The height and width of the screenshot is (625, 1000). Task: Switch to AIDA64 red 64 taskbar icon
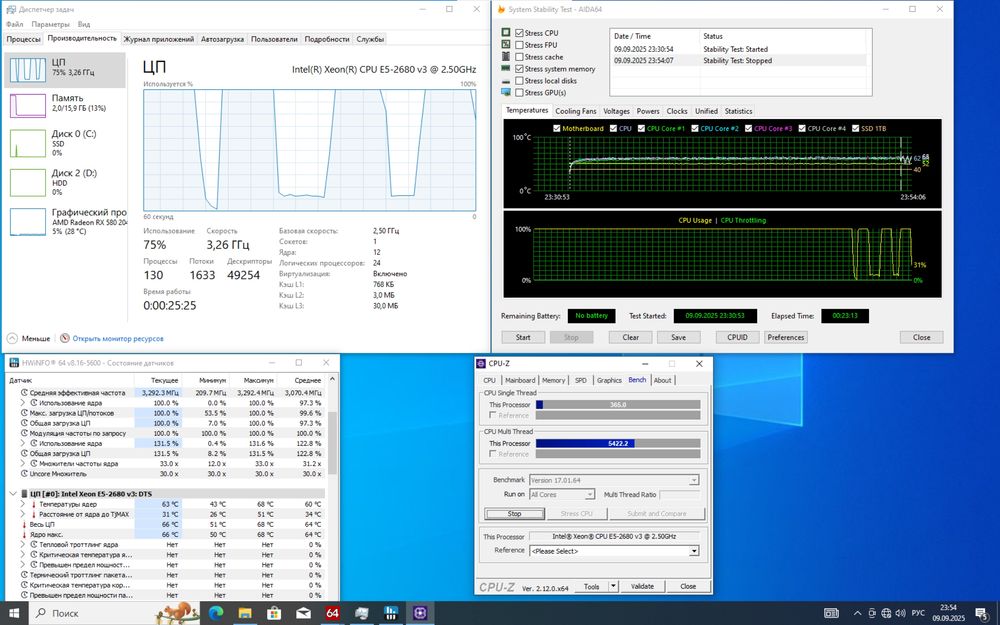[x=332, y=613]
